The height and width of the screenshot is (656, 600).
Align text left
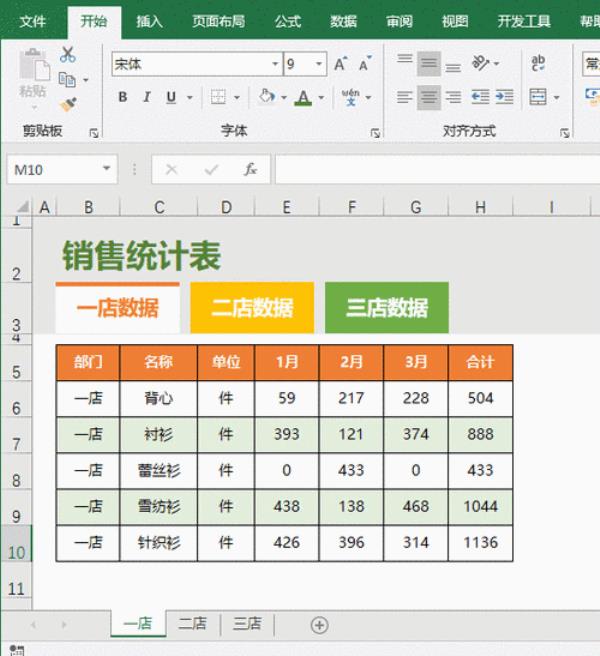pyautogui.click(x=405, y=97)
